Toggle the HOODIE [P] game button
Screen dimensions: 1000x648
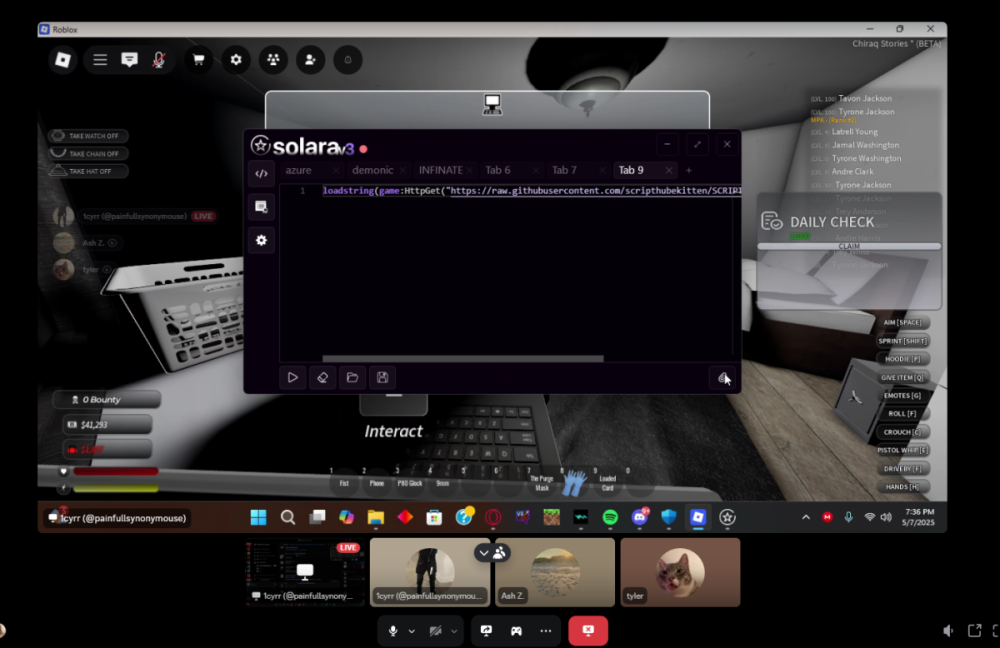pyautogui.click(x=902, y=359)
